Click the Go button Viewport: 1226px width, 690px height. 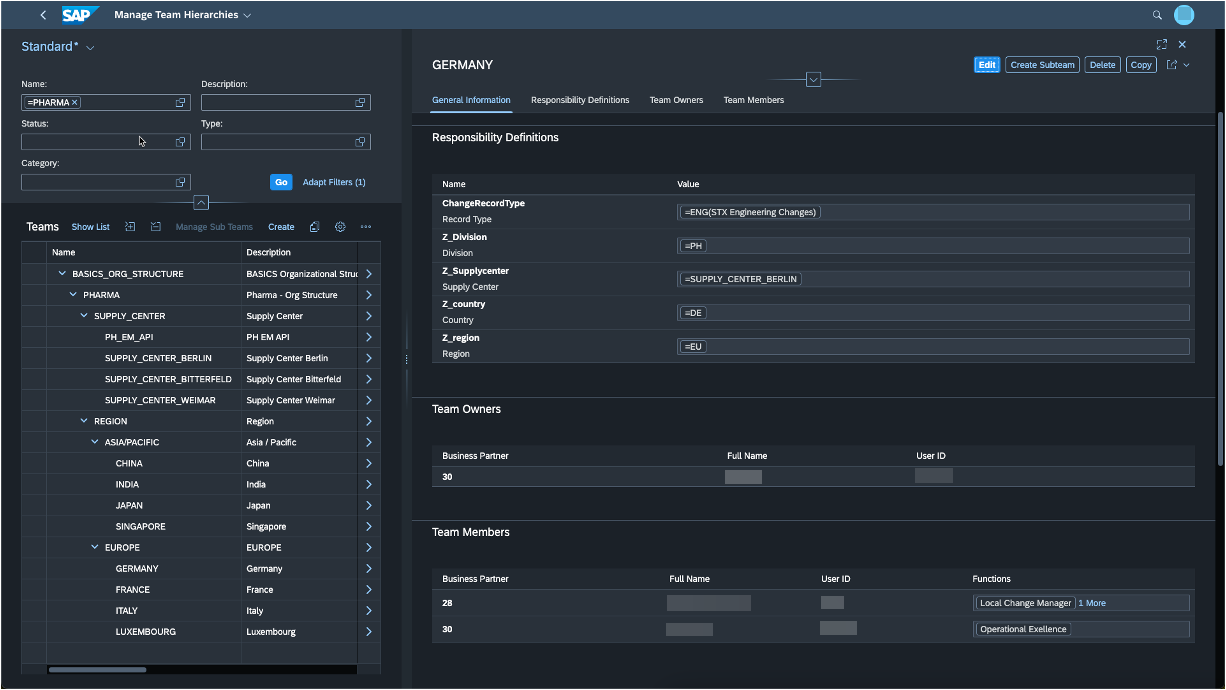point(281,182)
